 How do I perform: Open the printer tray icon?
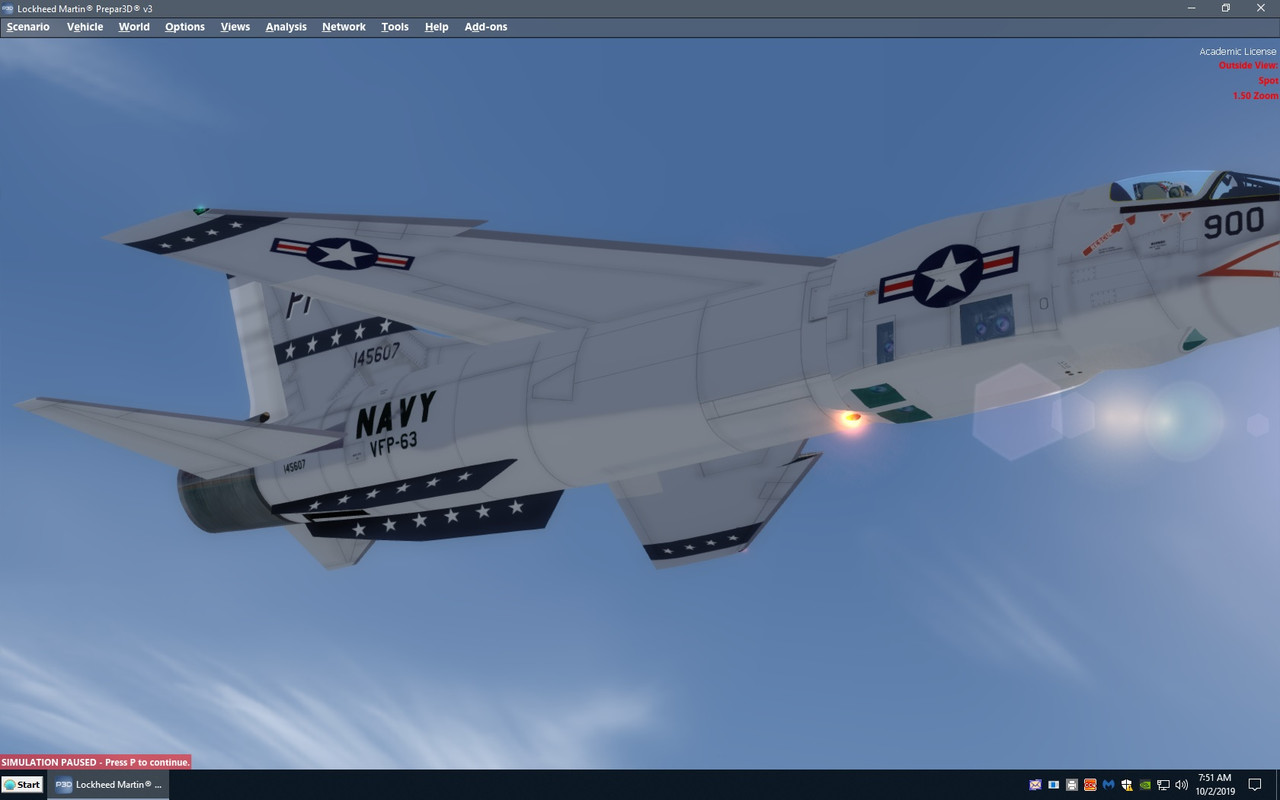pyautogui.click(x=1071, y=785)
